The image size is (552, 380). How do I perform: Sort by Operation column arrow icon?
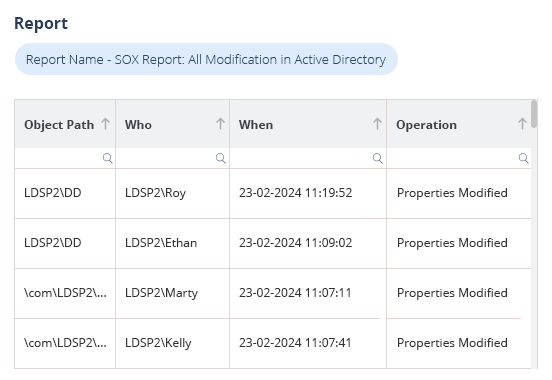tap(522, 124)
